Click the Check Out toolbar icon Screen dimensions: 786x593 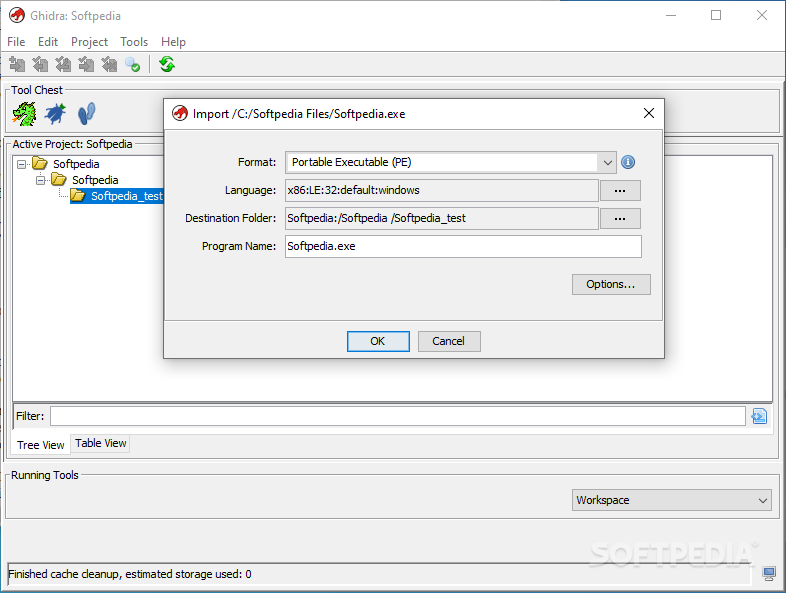(x=40, y=64)
